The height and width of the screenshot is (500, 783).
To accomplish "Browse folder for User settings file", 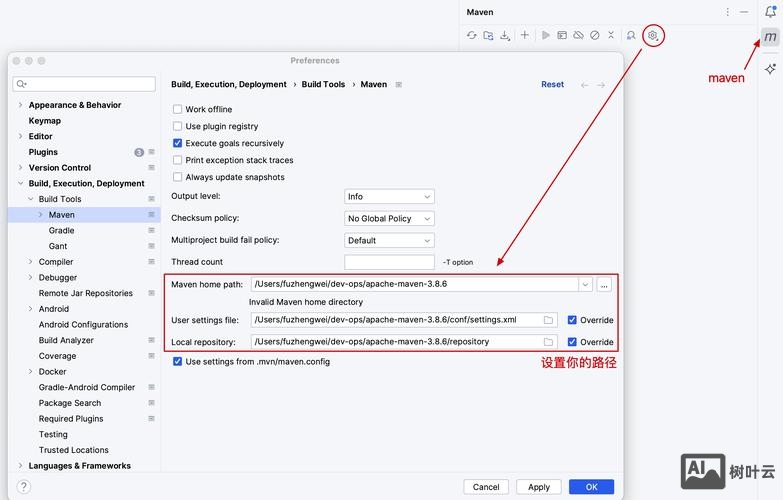I will click(x=548, y=320).
